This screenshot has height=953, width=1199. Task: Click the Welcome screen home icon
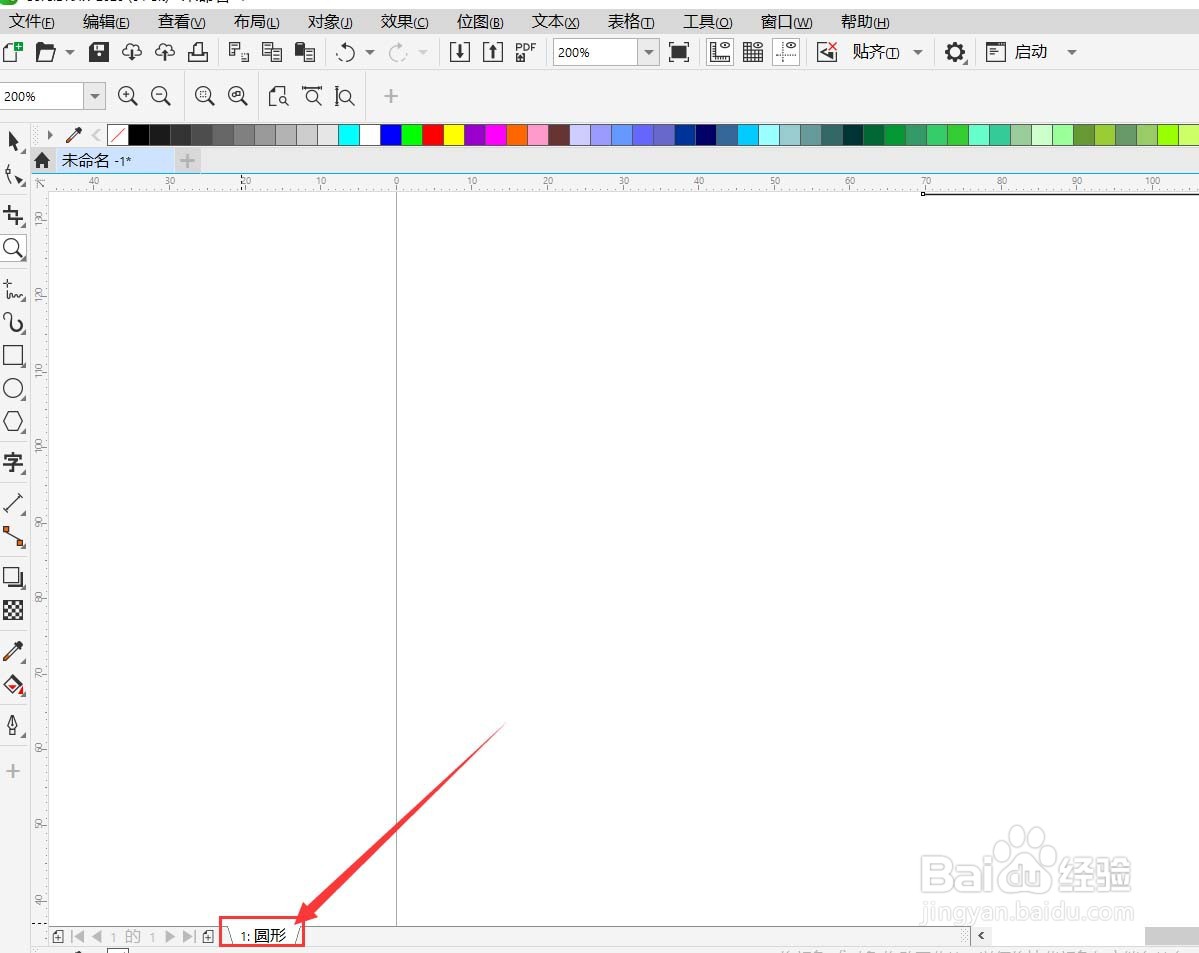click(x=42, y=160)
